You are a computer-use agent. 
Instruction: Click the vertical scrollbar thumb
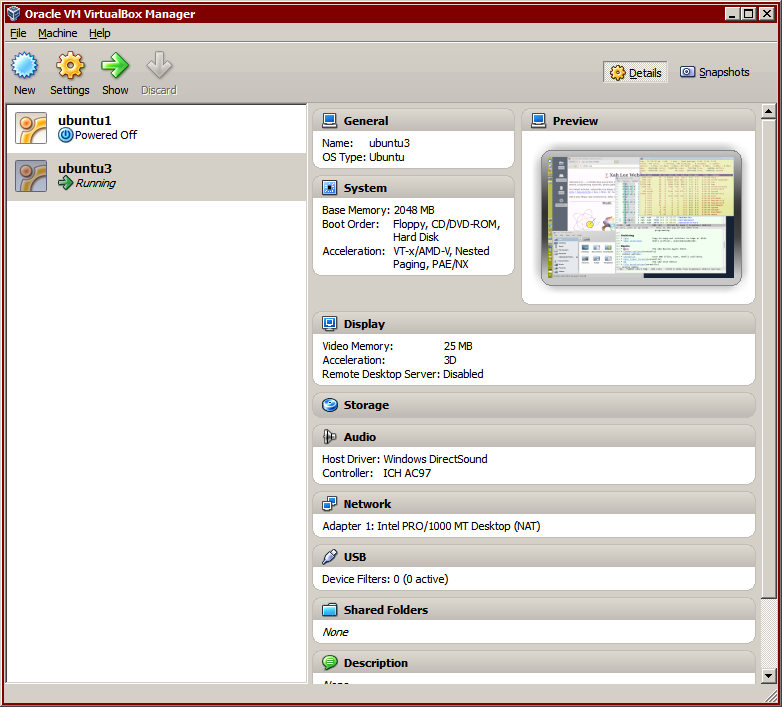coord(768,358)
